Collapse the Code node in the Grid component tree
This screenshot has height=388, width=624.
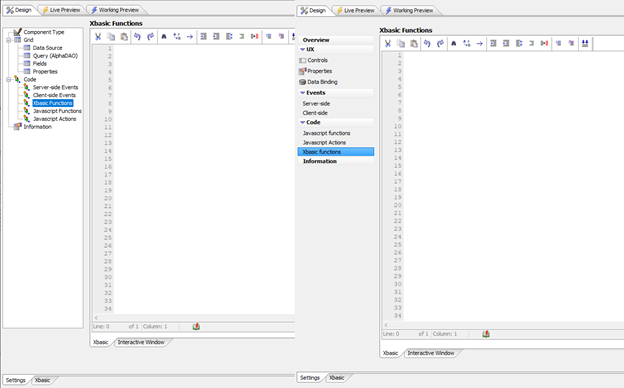(x=8, y=80)
